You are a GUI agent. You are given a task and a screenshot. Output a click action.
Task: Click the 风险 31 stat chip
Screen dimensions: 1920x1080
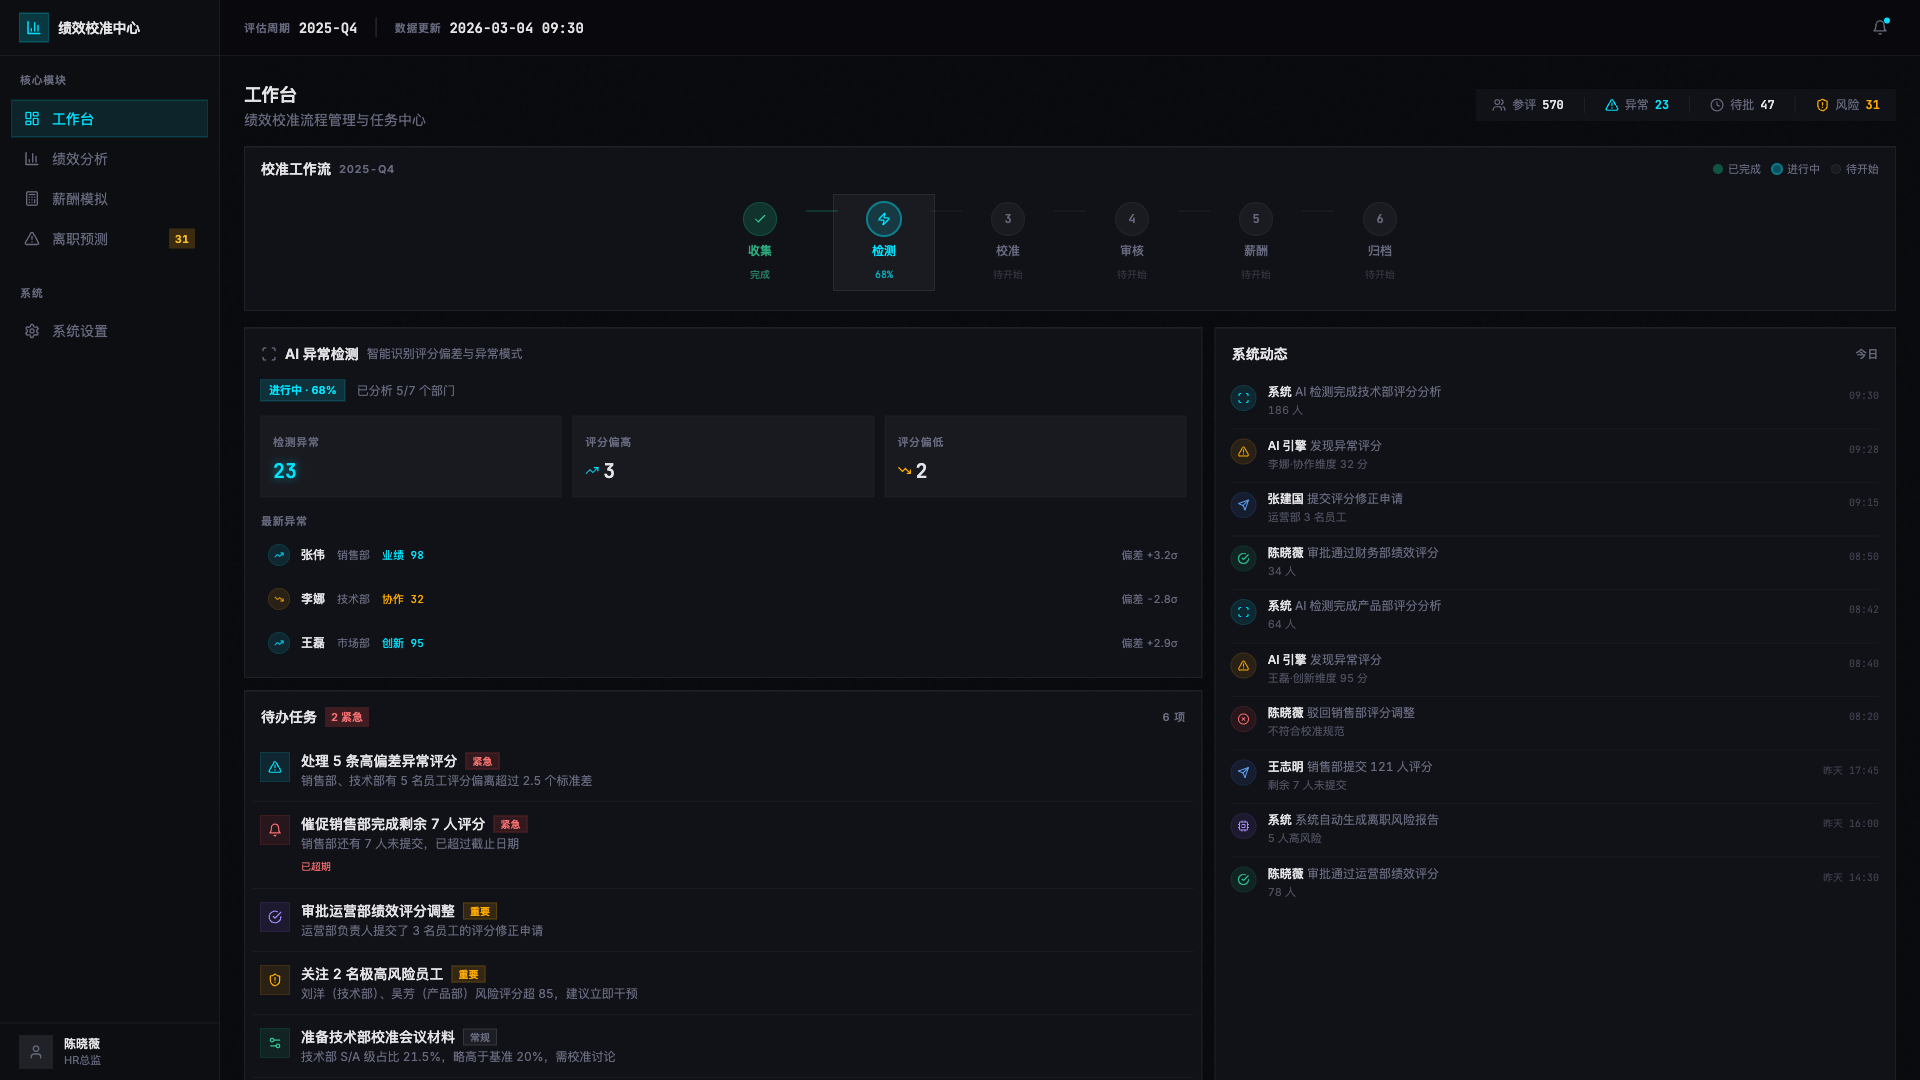click(x=1848, y=105)
